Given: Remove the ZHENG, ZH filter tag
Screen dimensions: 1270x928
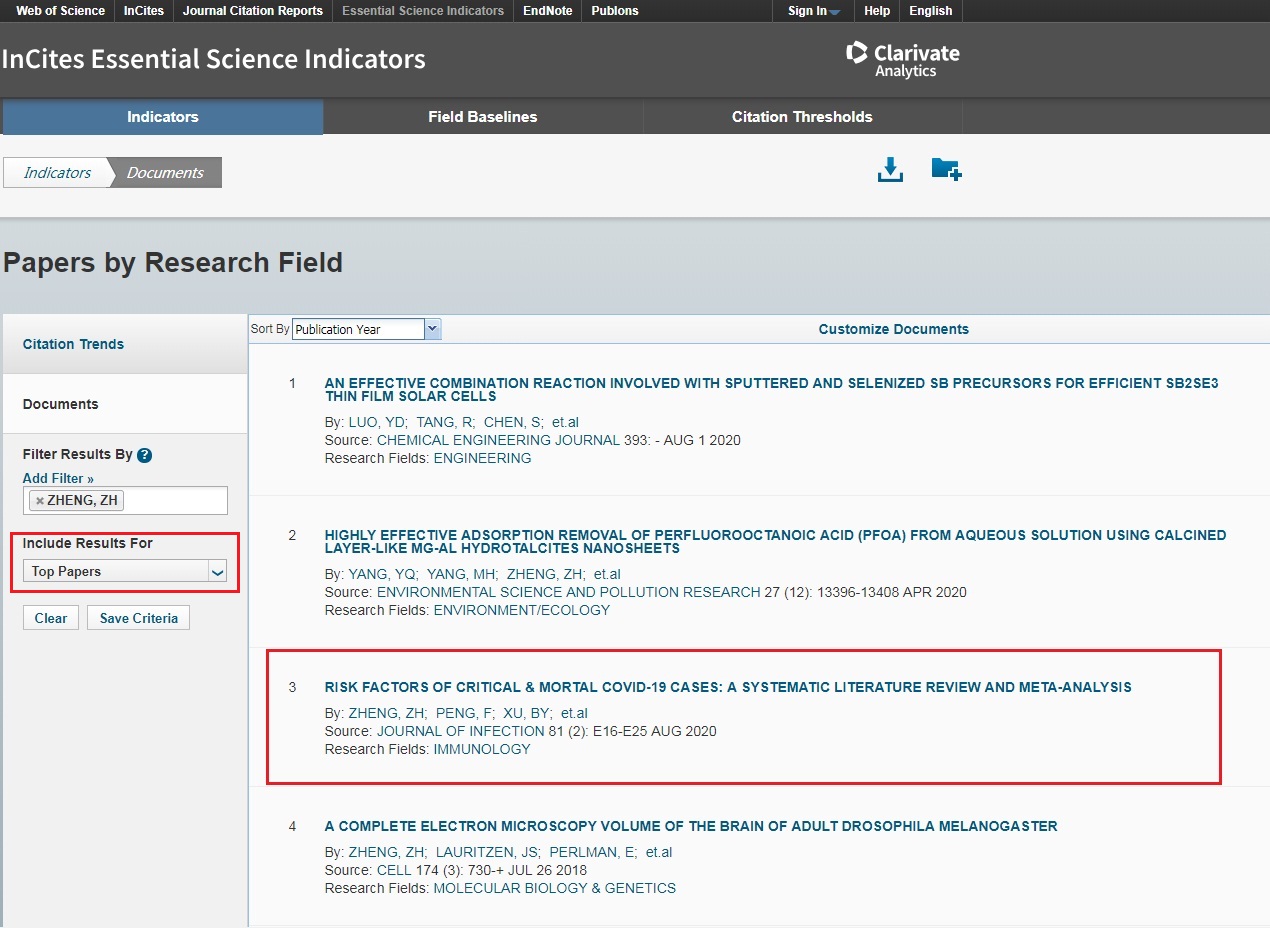Looking at the screenshot, I should (x=40, y=501).
